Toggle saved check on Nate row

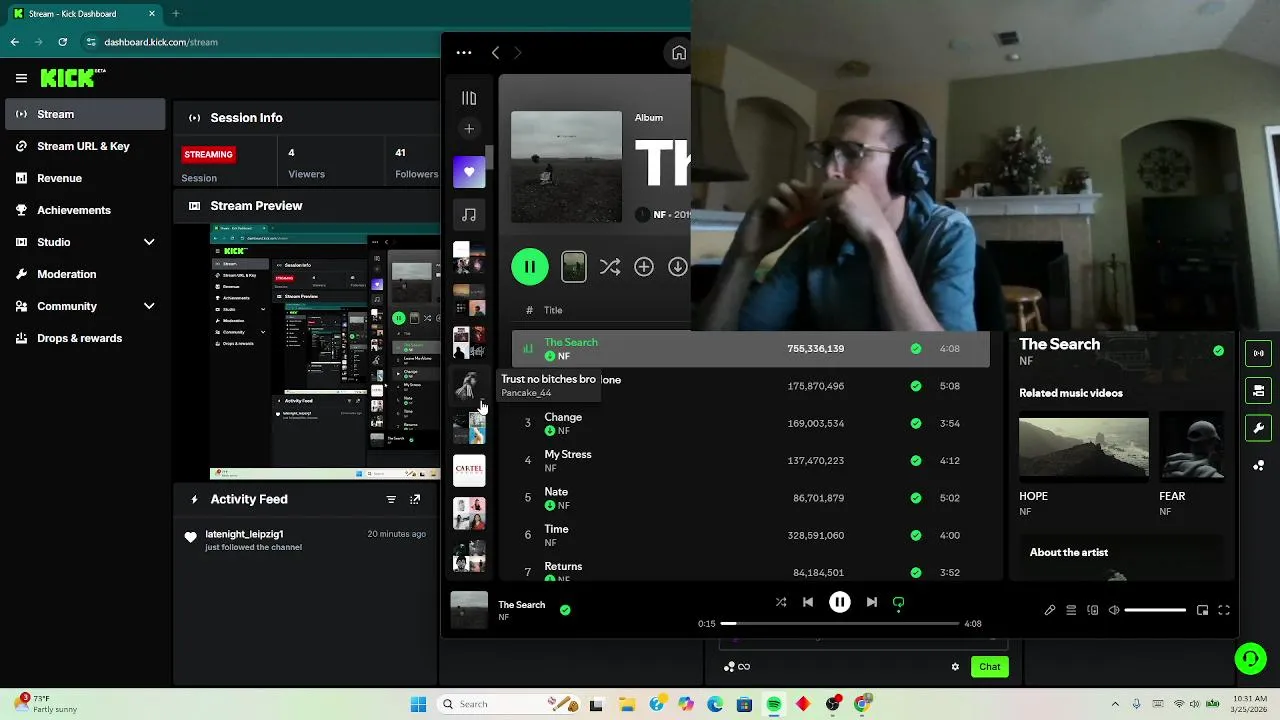click(x=915, y=498)
